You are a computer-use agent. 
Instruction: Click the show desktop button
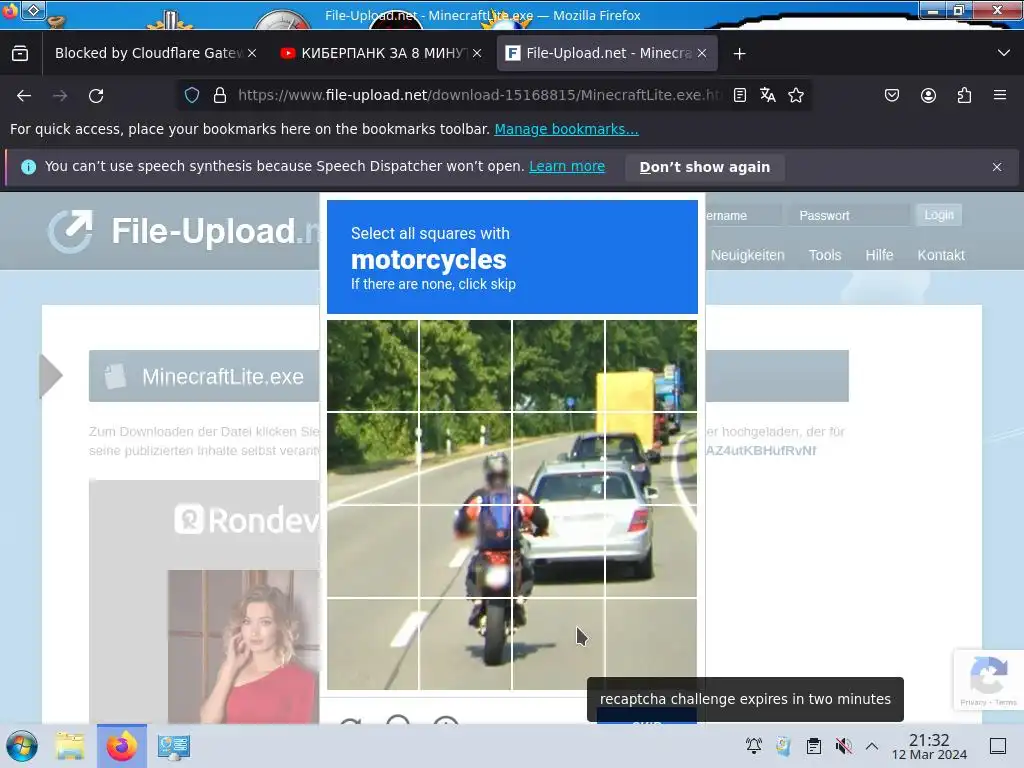[x=998, y=746]
